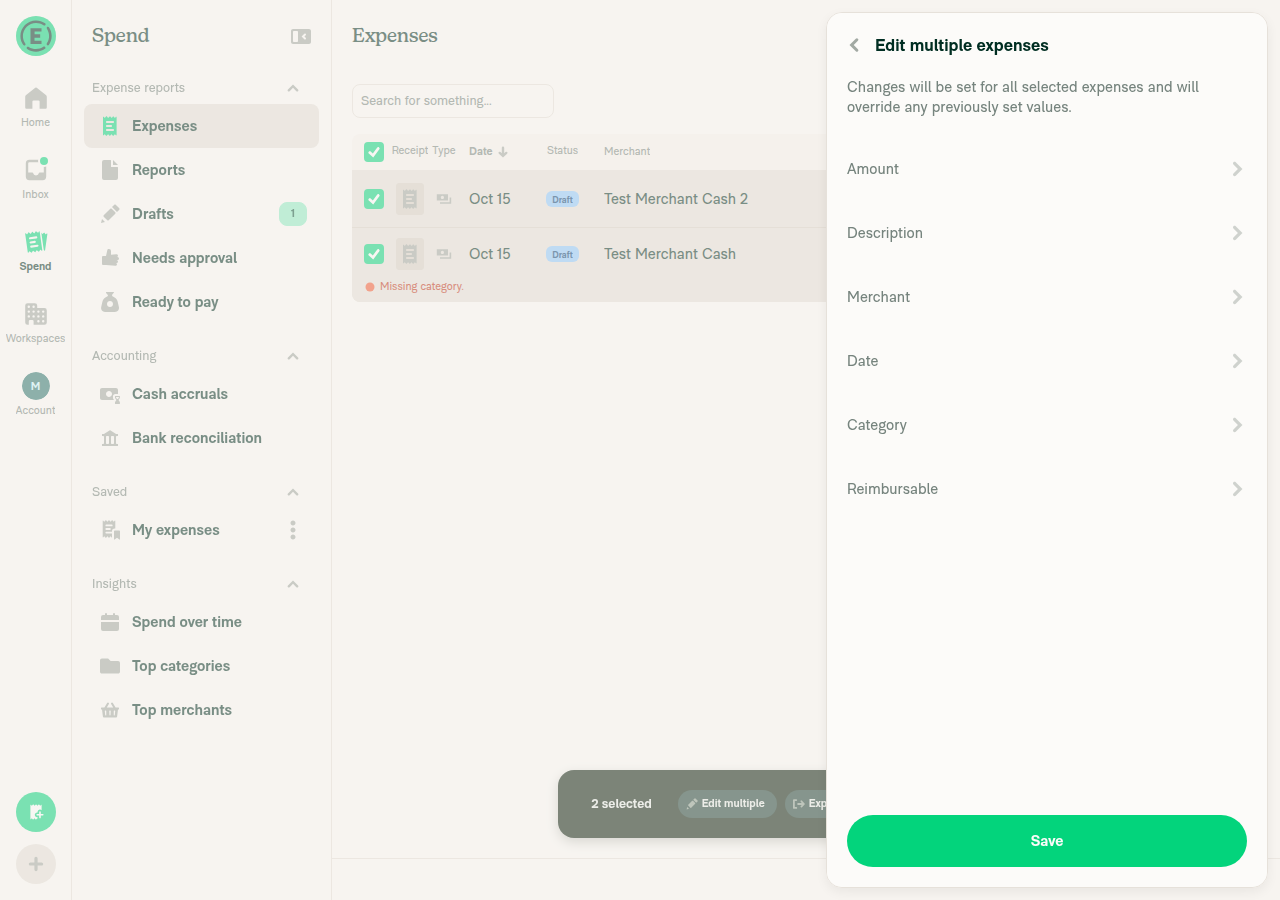This screenshot has width=1280, height=900.
Task: Sort expenses by the Date column
Action: click(x=488, y=152)
